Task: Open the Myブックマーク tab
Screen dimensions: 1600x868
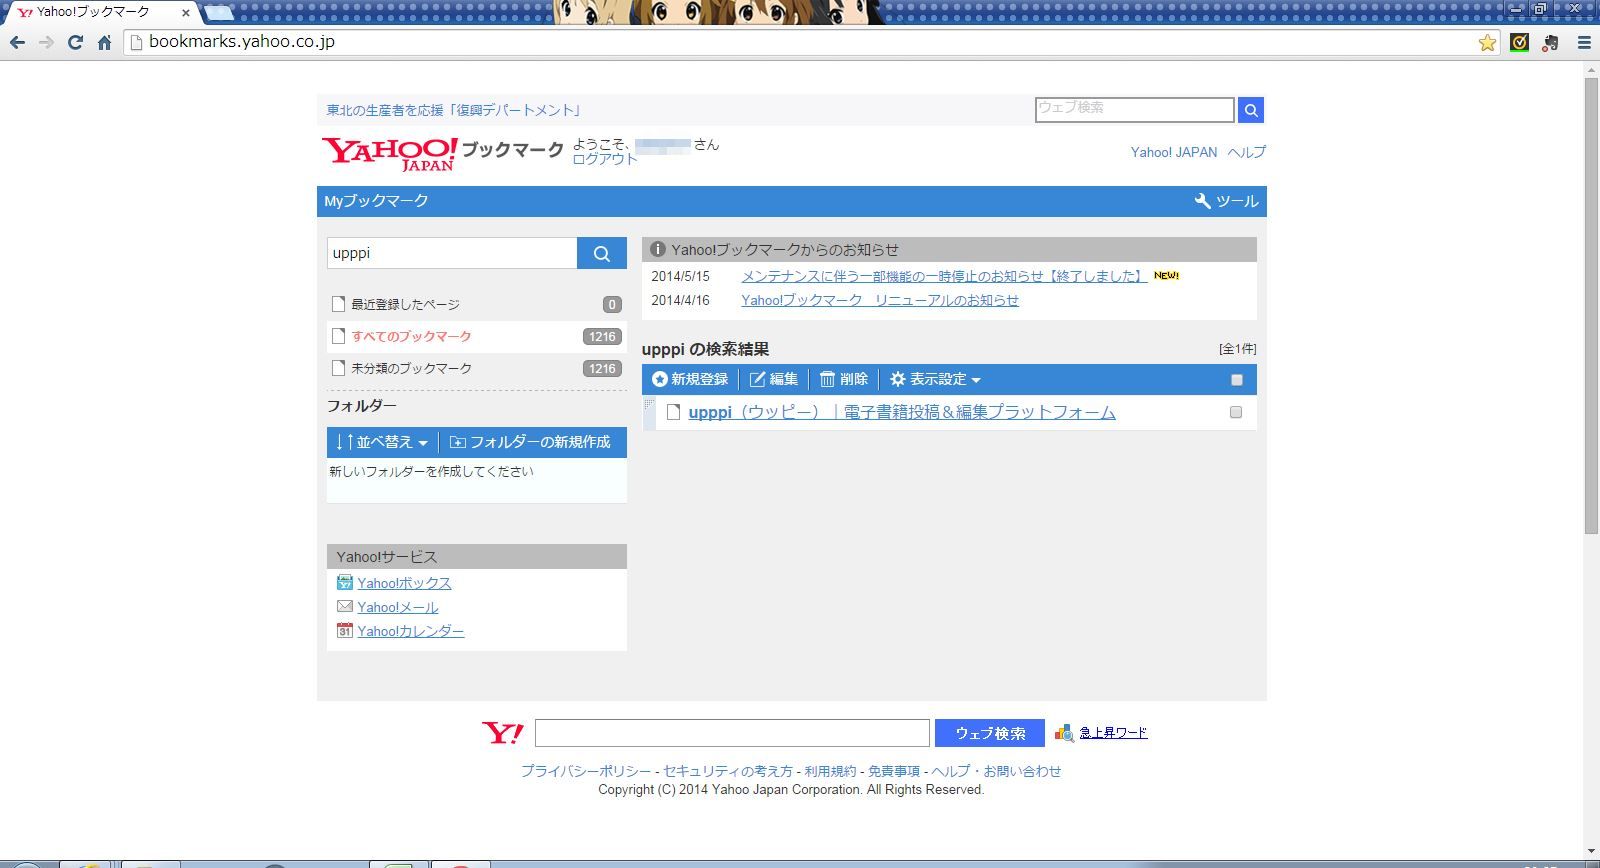Action: point(376,201)
